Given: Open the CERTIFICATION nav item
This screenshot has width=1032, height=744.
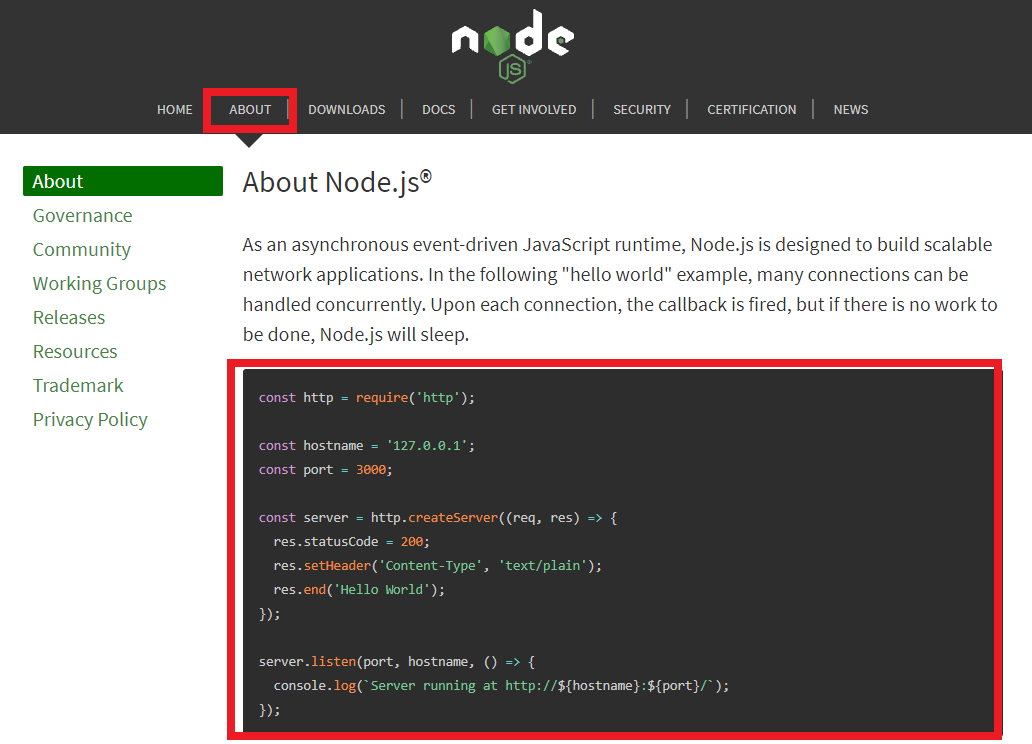Looking at the screenshot, I should pos(752,109).
